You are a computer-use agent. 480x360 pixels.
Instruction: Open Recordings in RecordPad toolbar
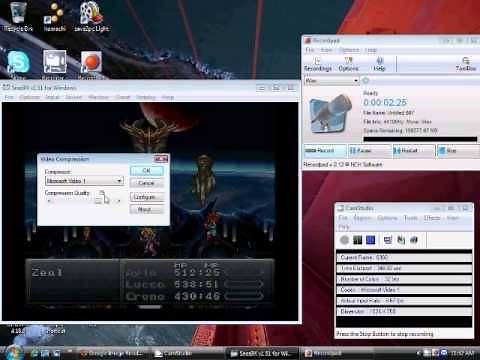[x=317, y=64]
